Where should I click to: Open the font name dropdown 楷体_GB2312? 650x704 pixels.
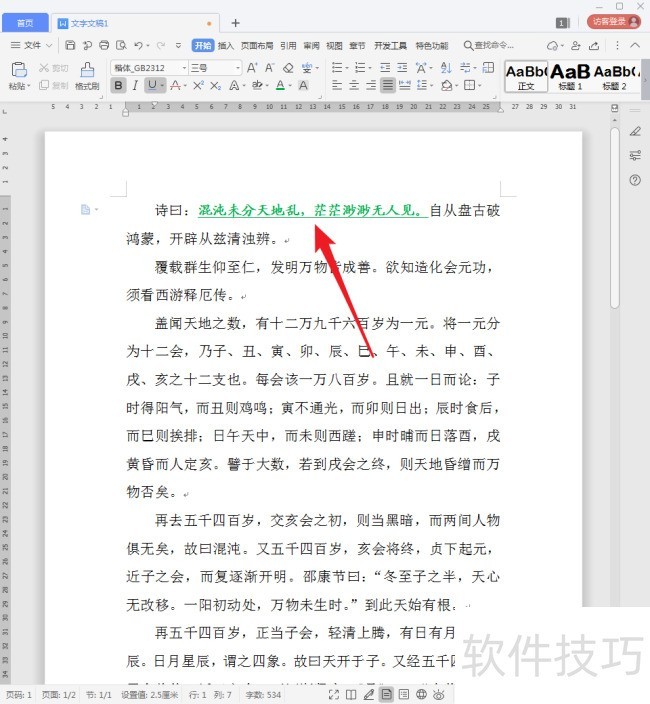[x=184, y=68]
